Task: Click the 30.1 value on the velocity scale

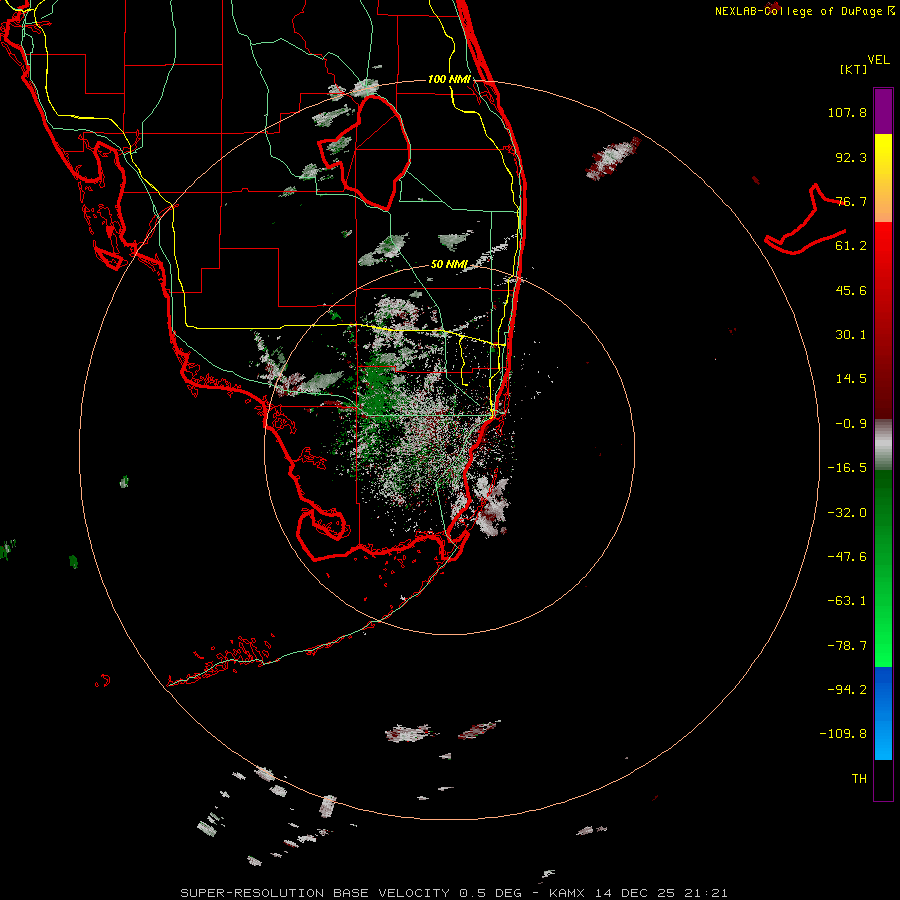Action: (851, 335)
